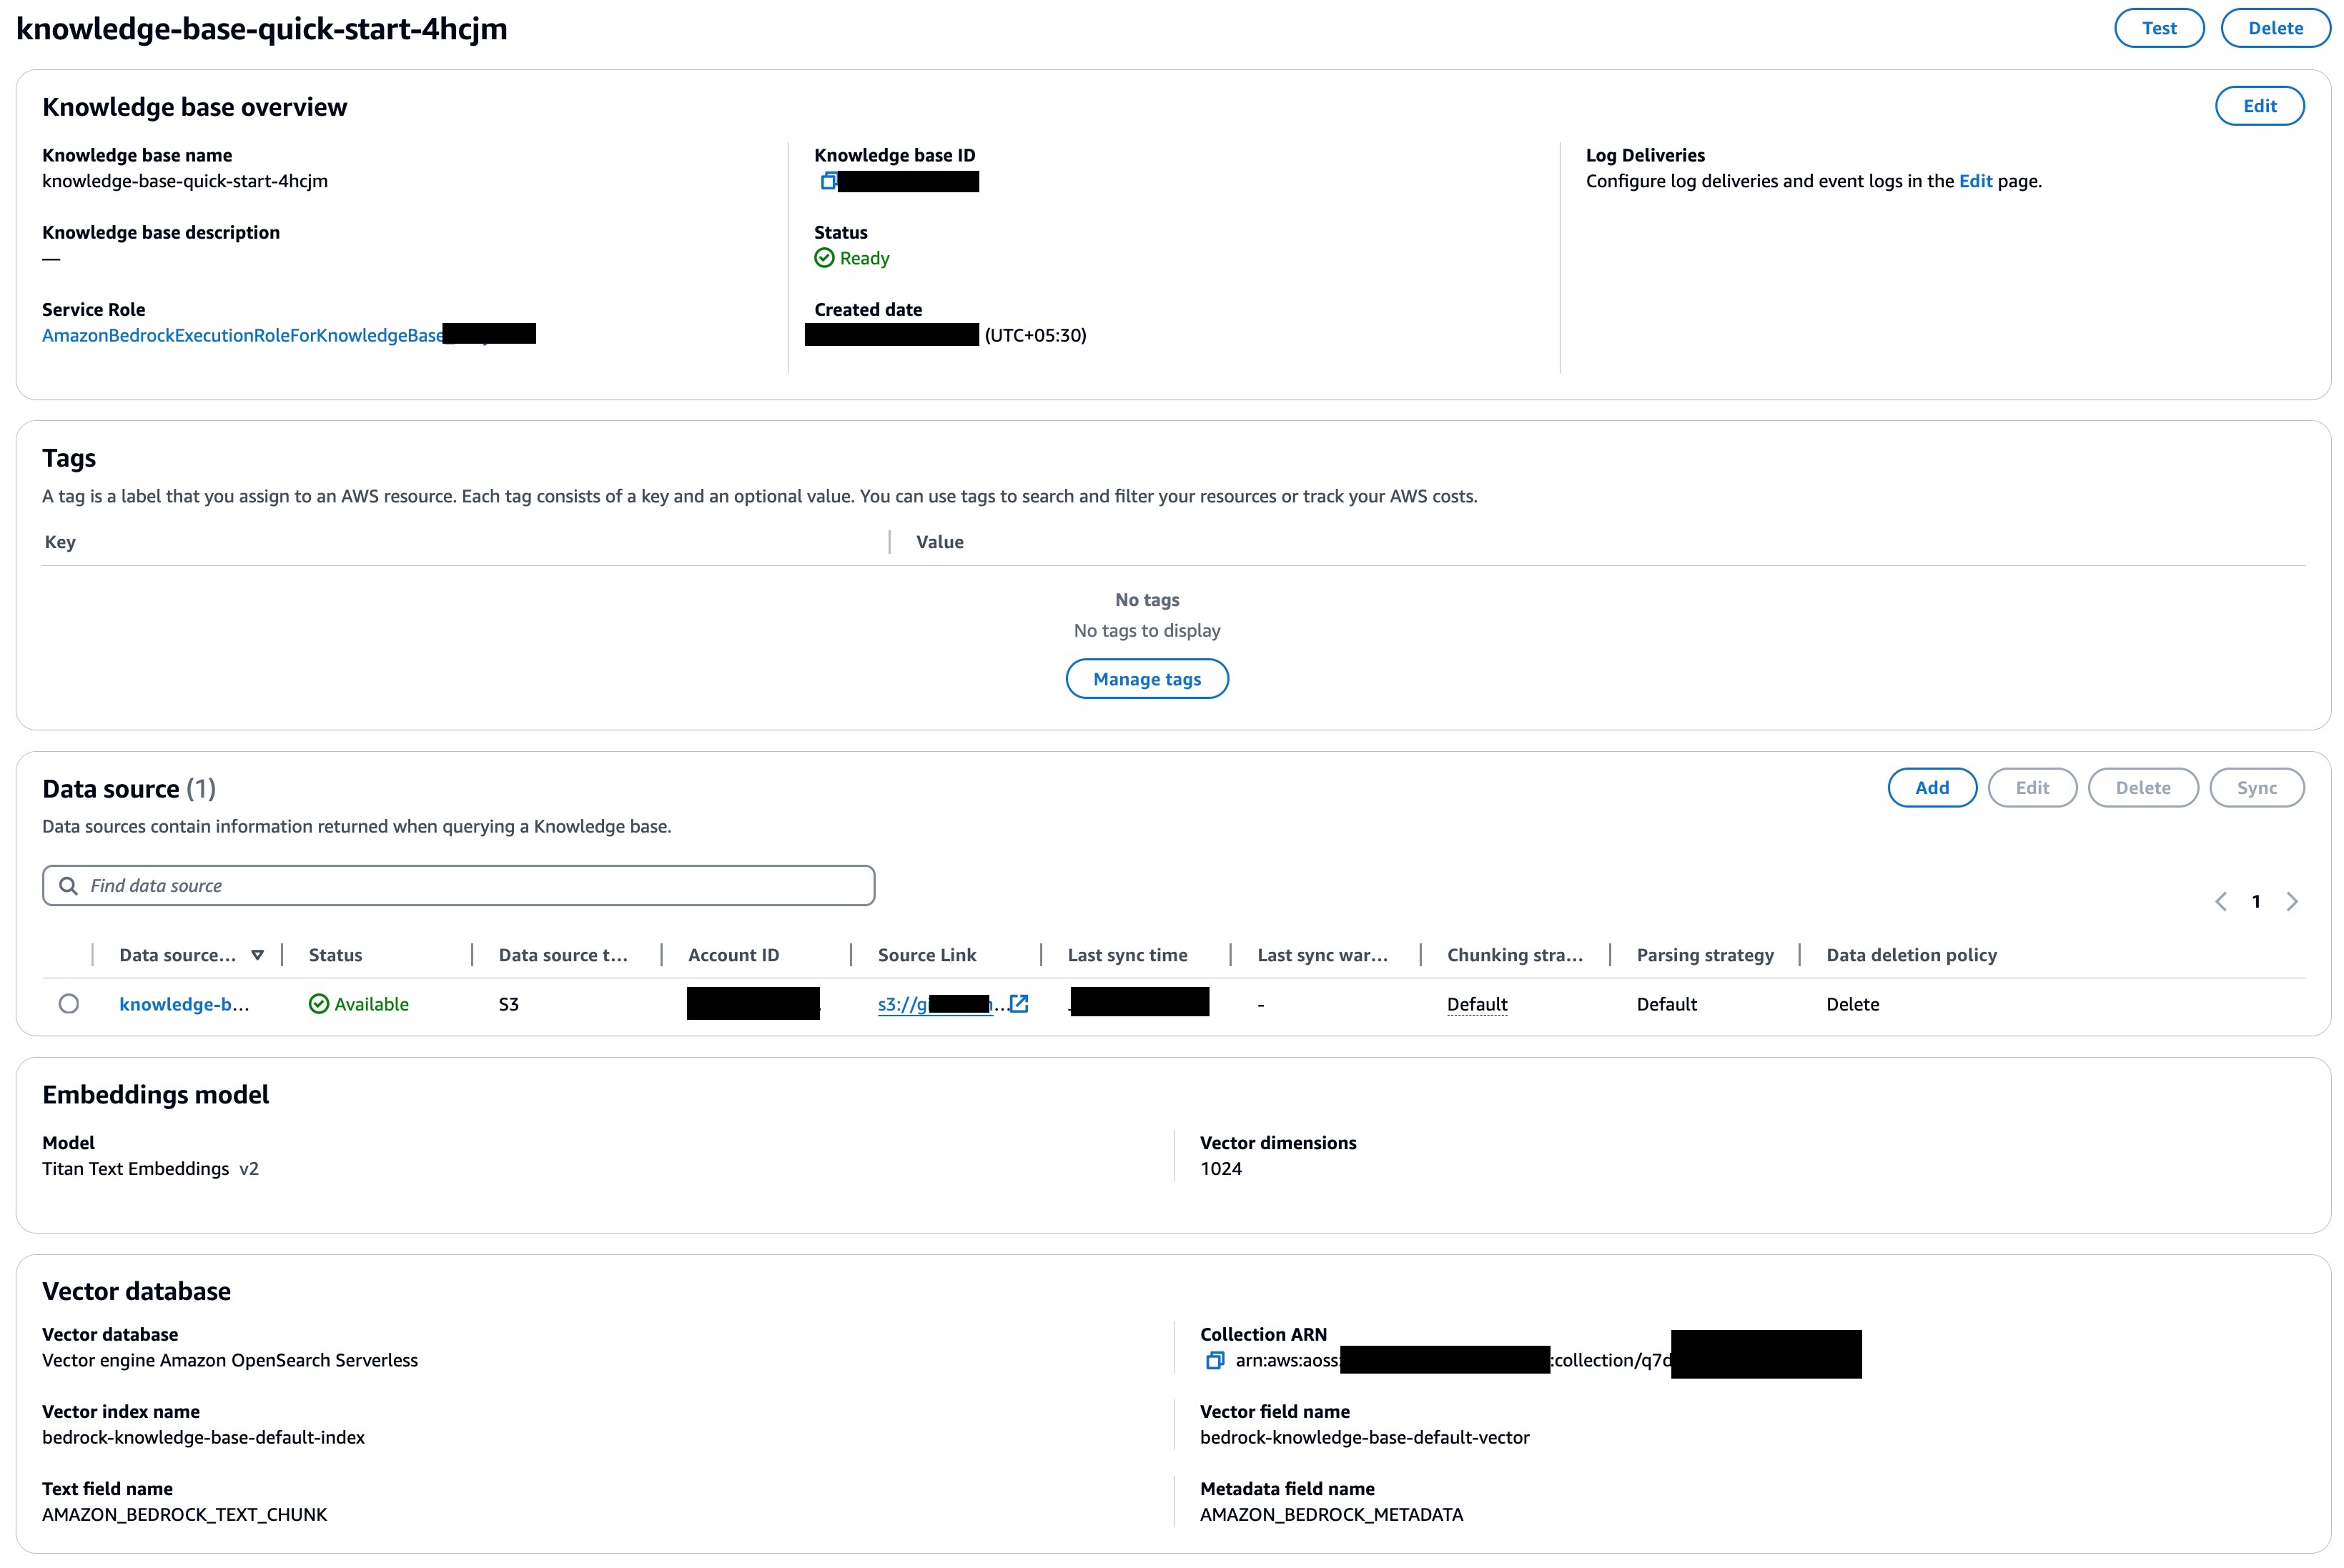
Task: Copy the Knowledge base ID
Action: click(828, 181)
